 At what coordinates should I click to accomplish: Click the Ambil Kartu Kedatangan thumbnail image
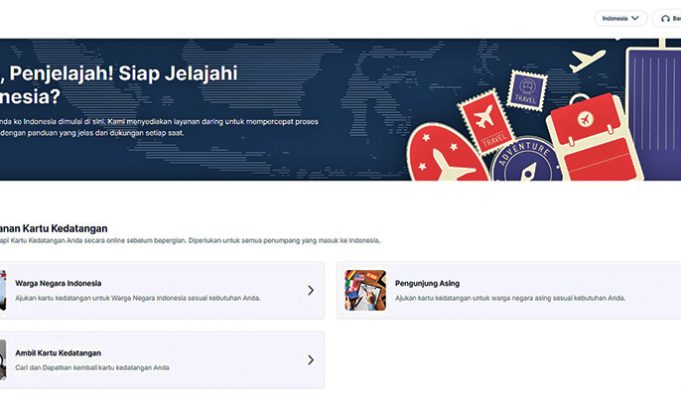(x=3, y=359)
